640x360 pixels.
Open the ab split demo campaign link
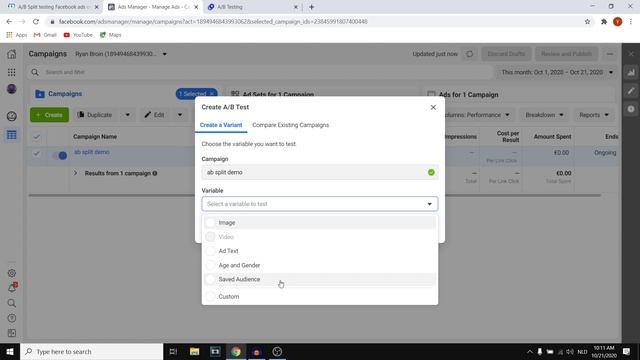tap(91, 152)
